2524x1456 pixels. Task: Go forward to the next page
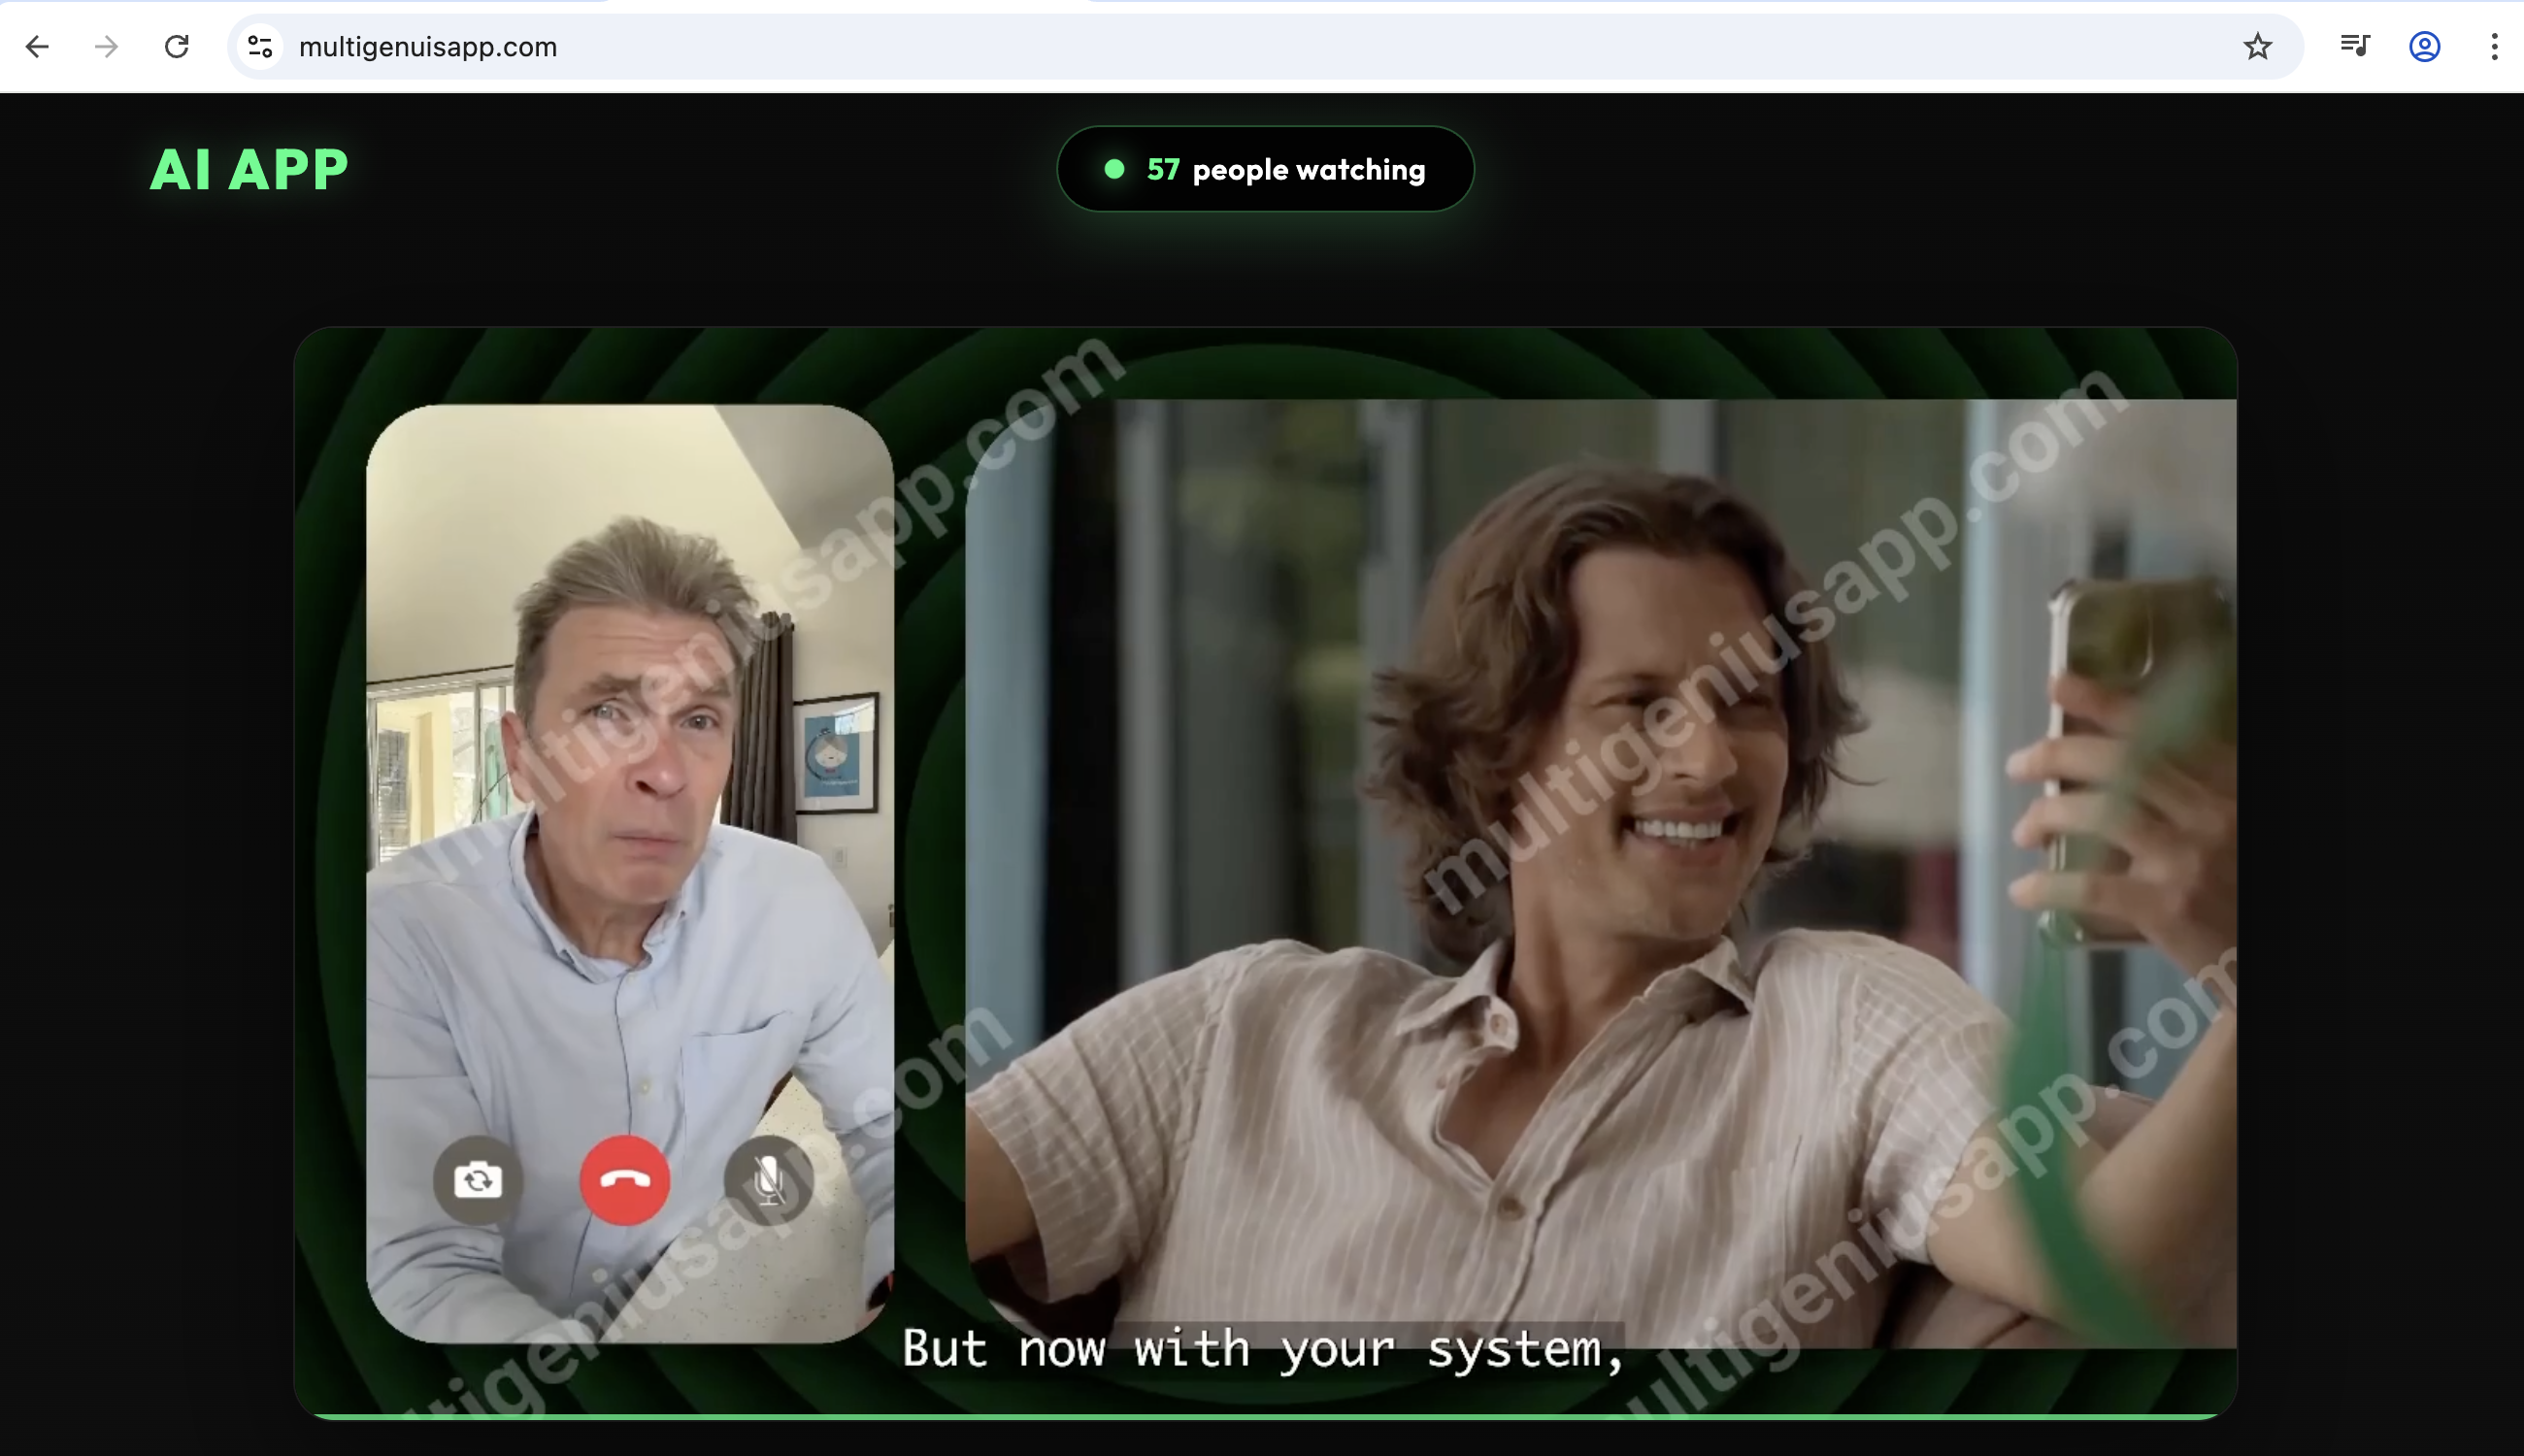(106, 47)
